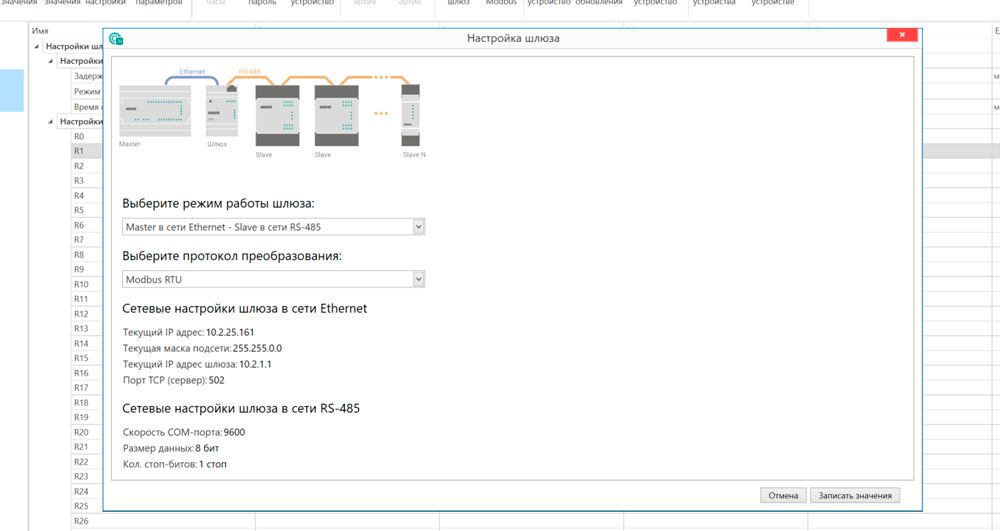Screen dimensions: 1000x531
Task: Click the RS-485 link label in the diagram
Action: pyautogui.click(x=249, y=72)
